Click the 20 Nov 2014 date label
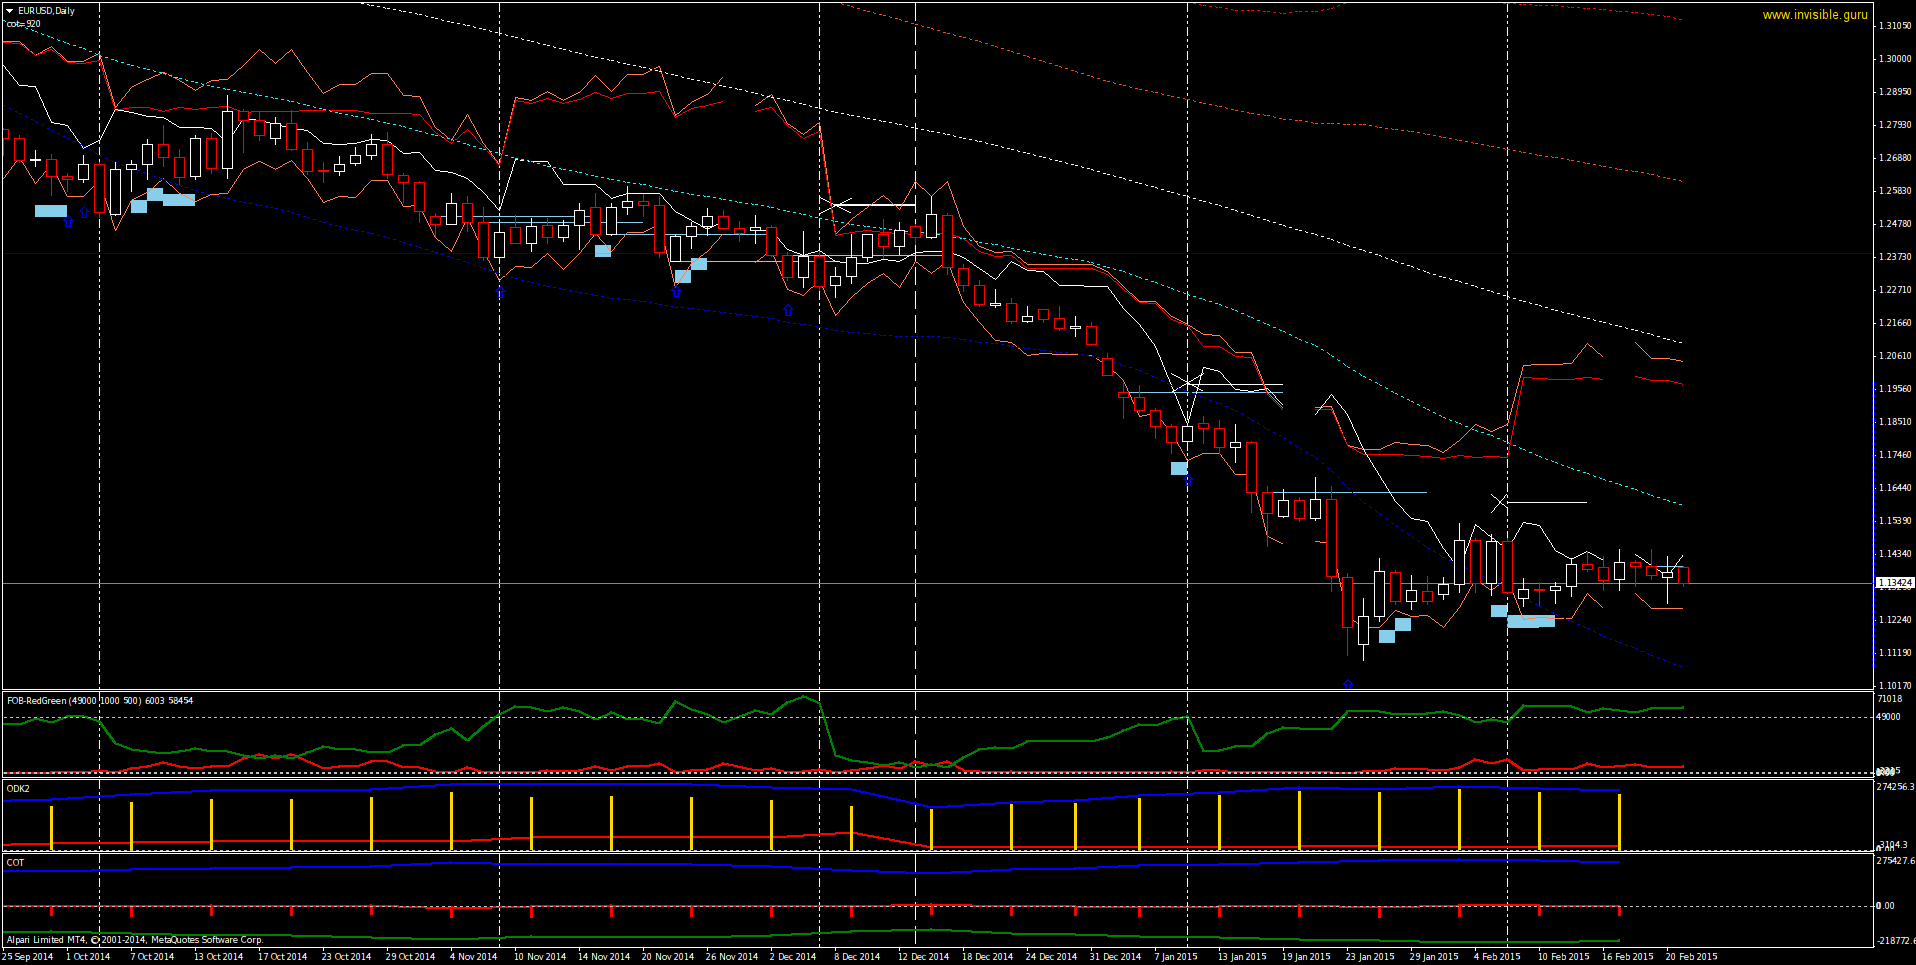 pos(667,957)
